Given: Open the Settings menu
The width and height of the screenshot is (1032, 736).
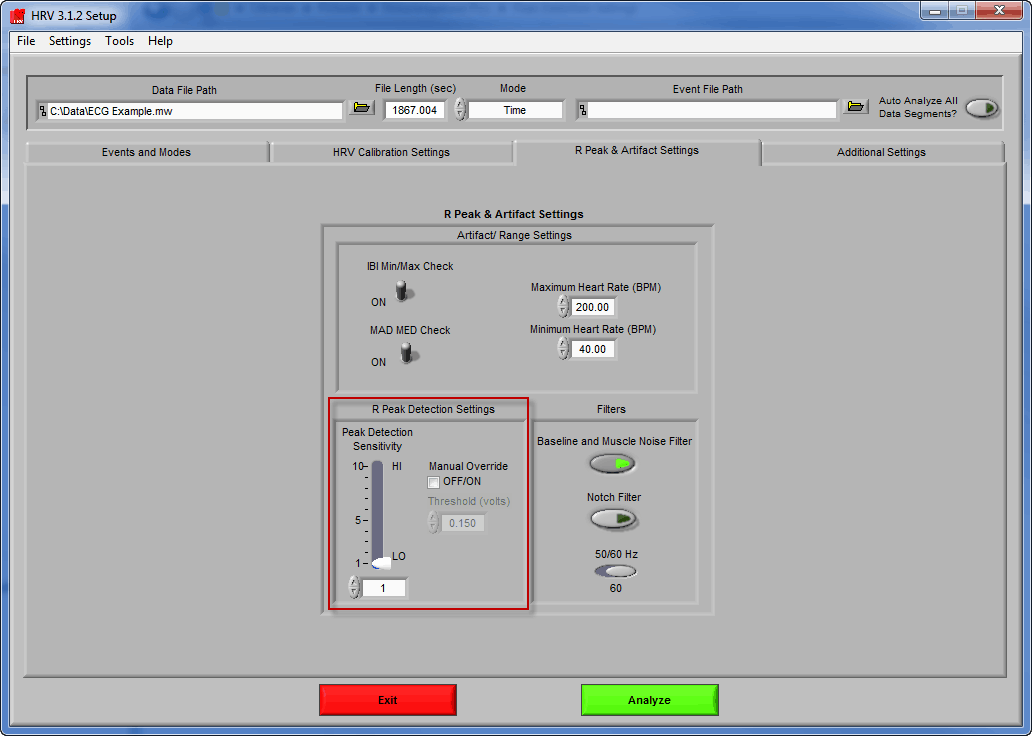Looking at the screenshot, I should pyautogui.click(x=70, y=41).
